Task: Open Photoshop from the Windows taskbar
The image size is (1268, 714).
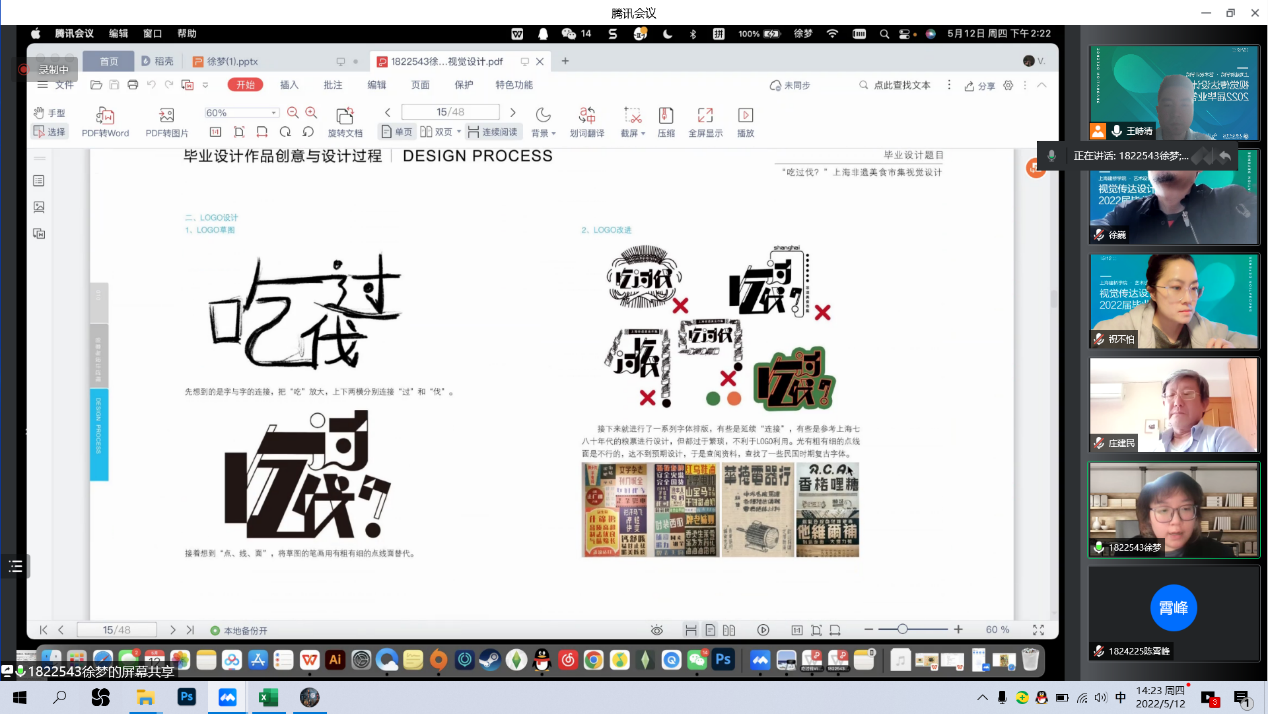Action: (186, 697)
